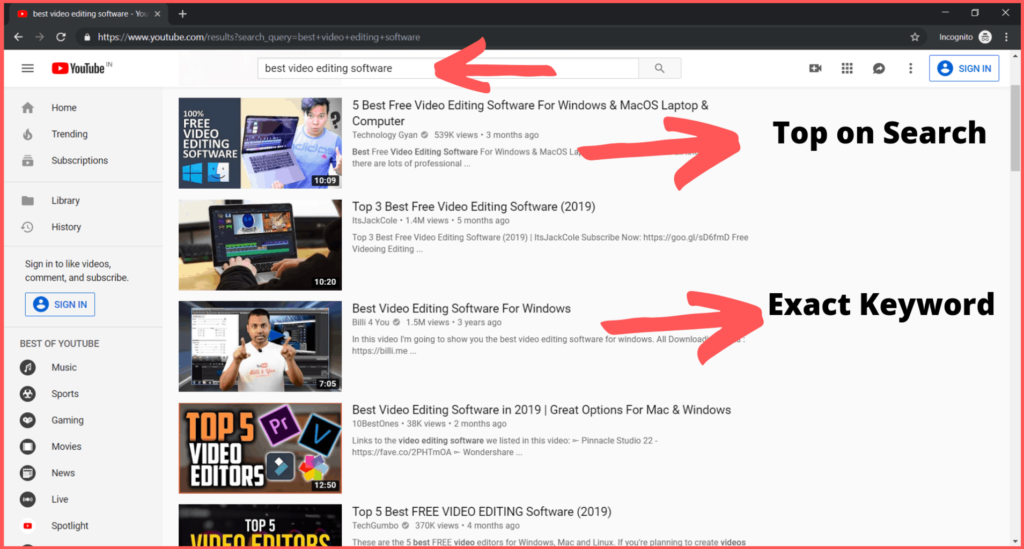Screen dimensions: 1024x549
Task: Open the create video camera icon
Action: [x=815, y=68]
